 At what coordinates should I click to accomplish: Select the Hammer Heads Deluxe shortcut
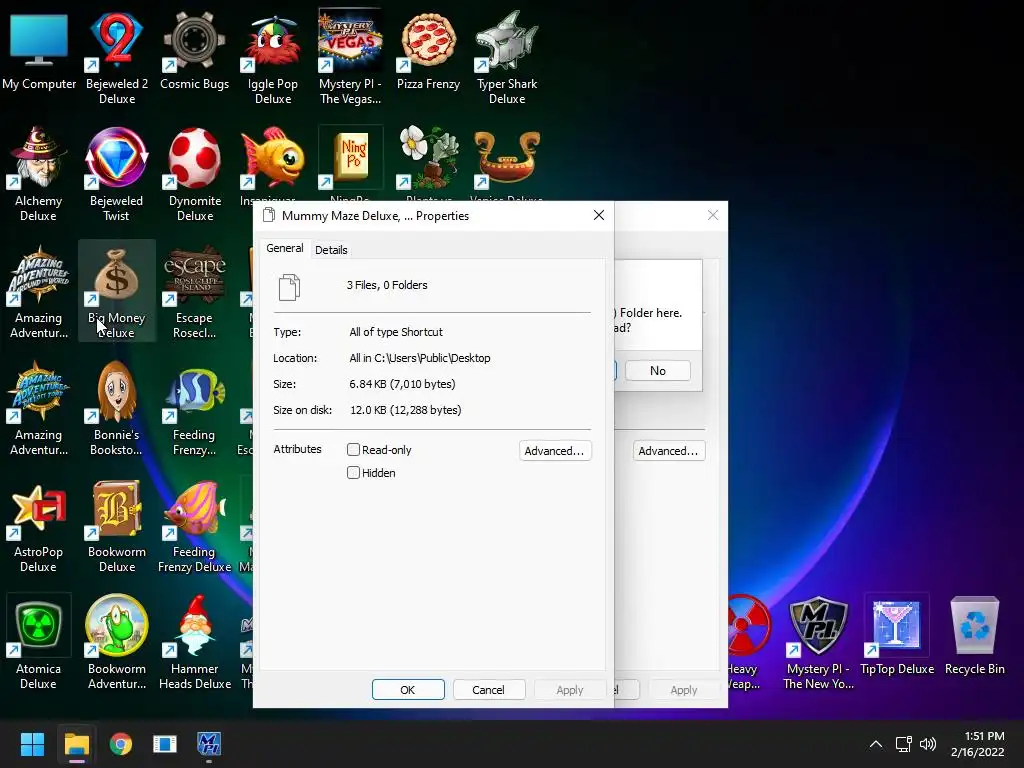[195, 643]
